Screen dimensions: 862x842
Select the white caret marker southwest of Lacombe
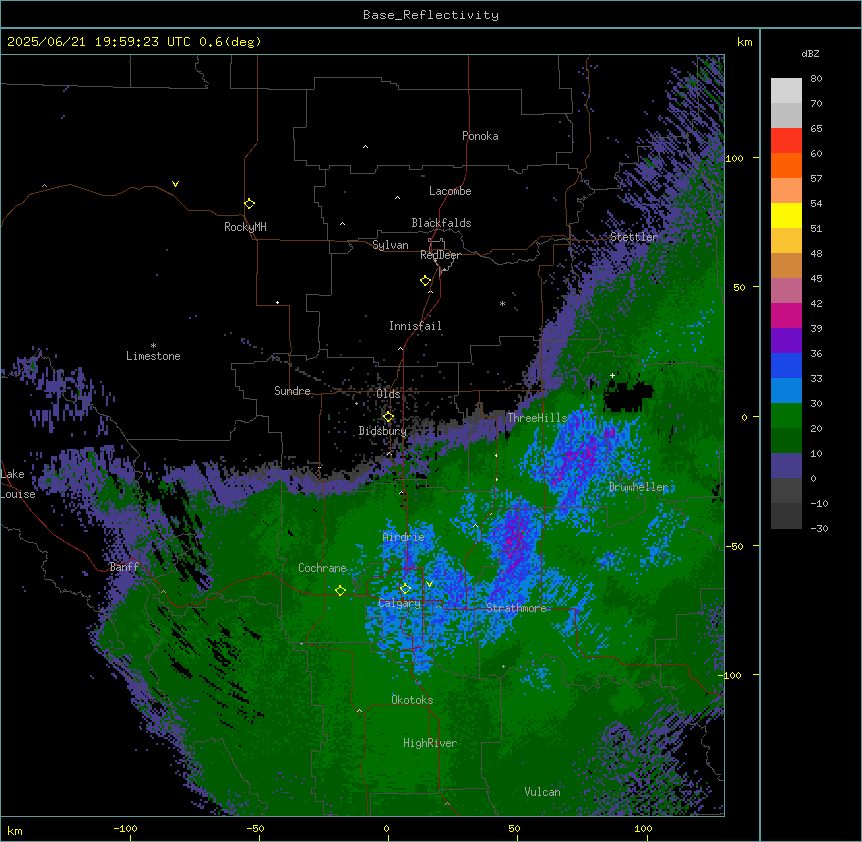[x=397, y=198]
